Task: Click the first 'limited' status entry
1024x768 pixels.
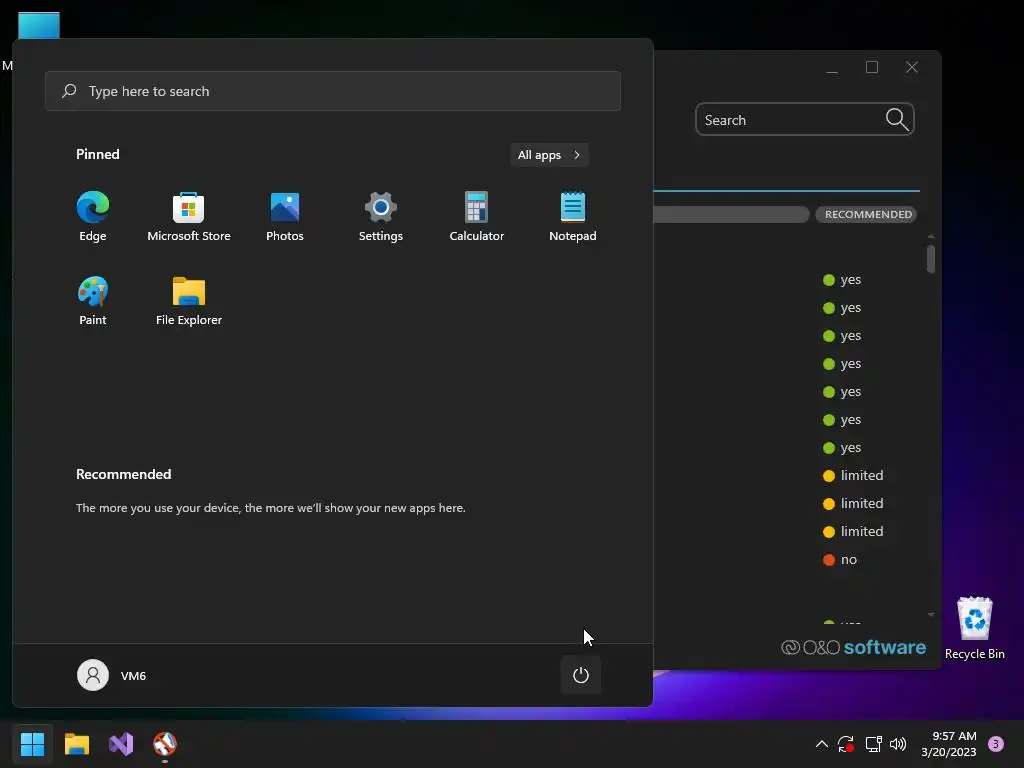Action: coord(853,475)
